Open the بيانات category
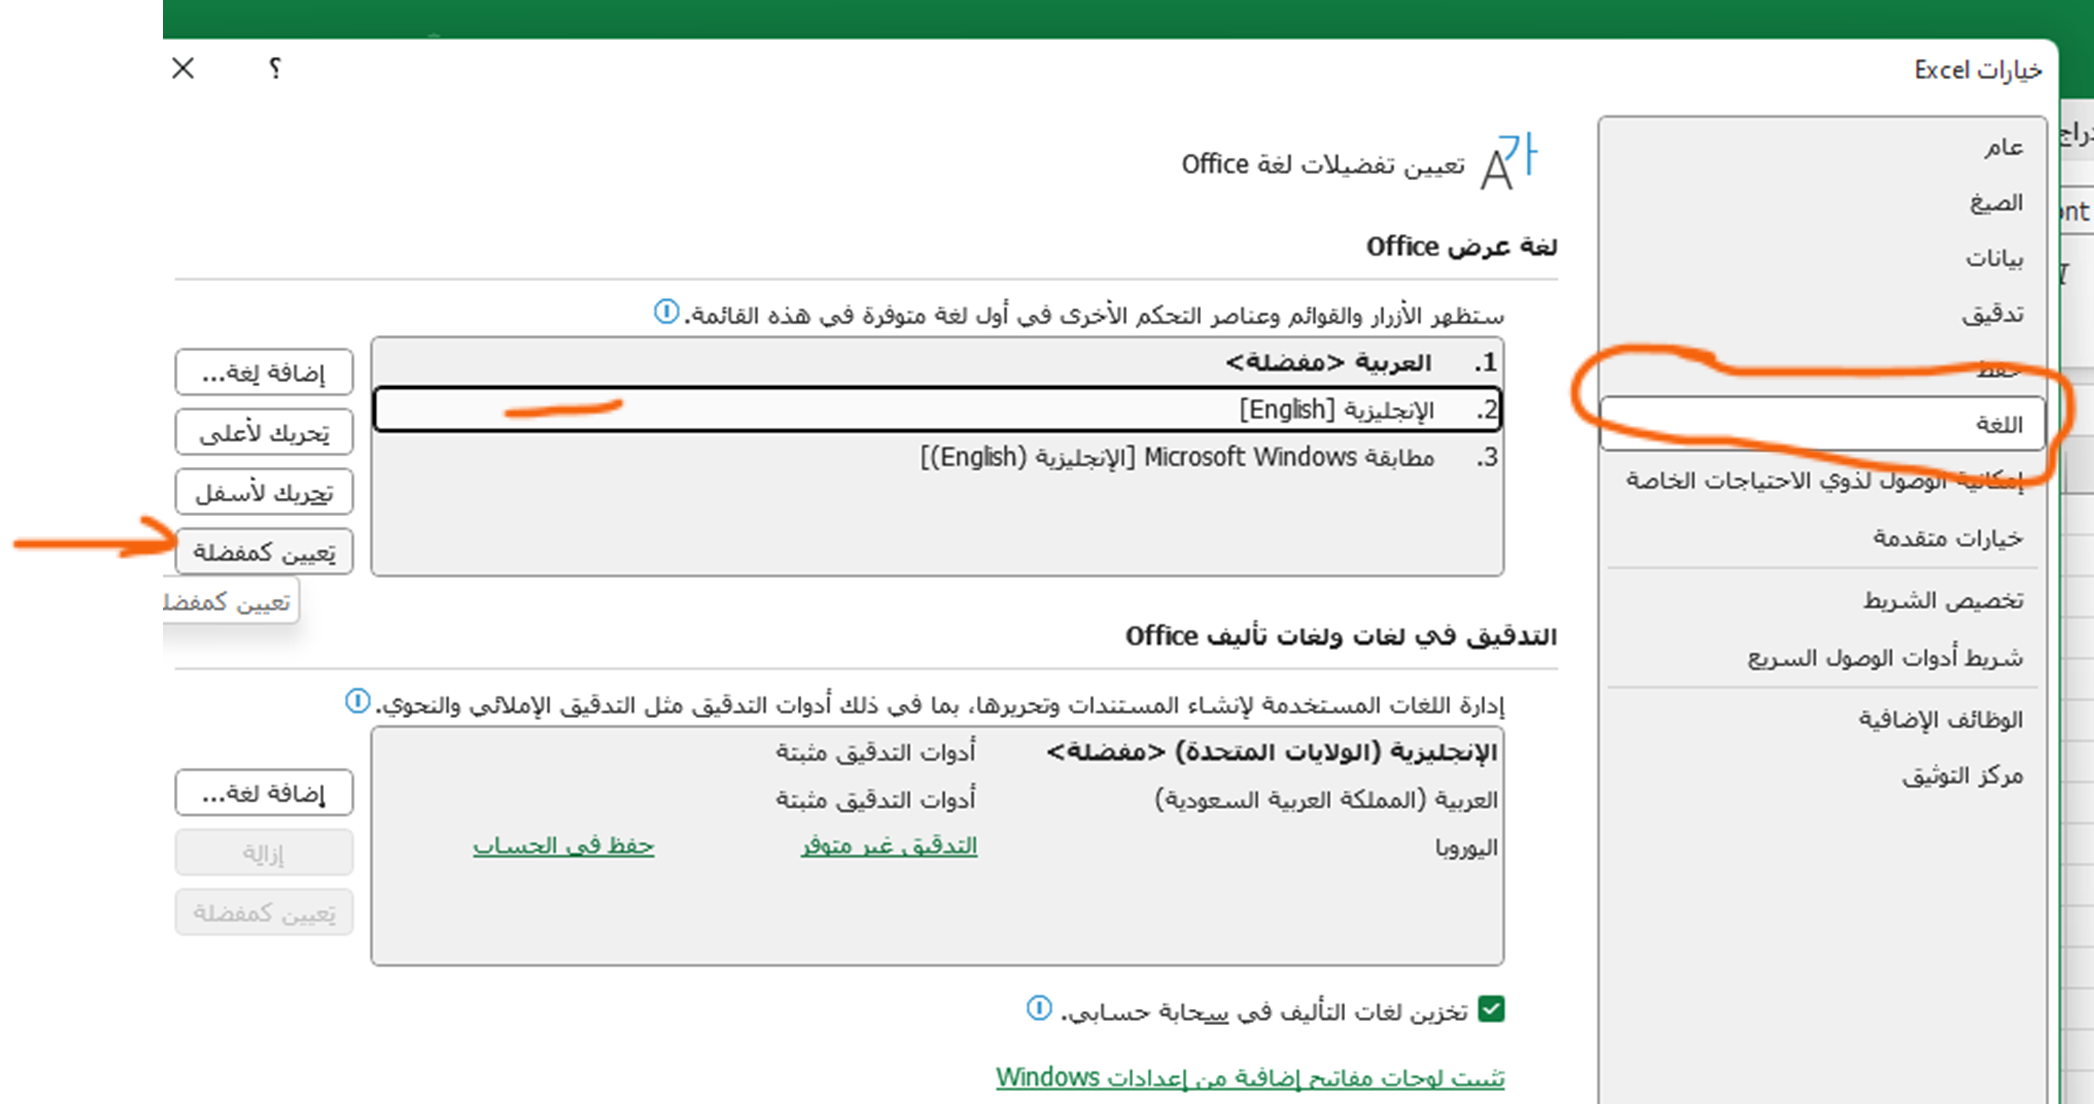 click(1822, 259)
